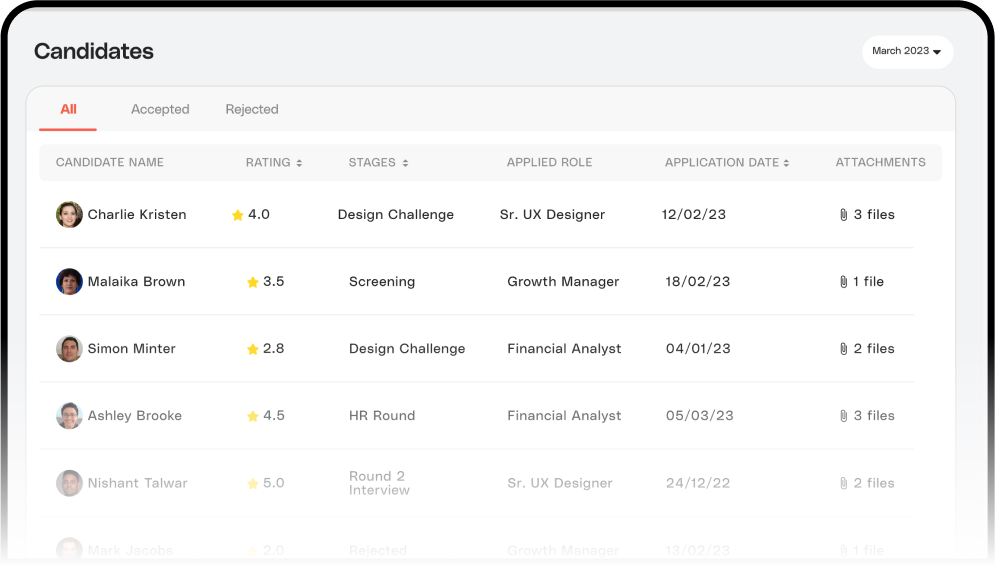Switch to the Rejected tab
This screenshot has height=567, width=995.
tap(252, 110)
